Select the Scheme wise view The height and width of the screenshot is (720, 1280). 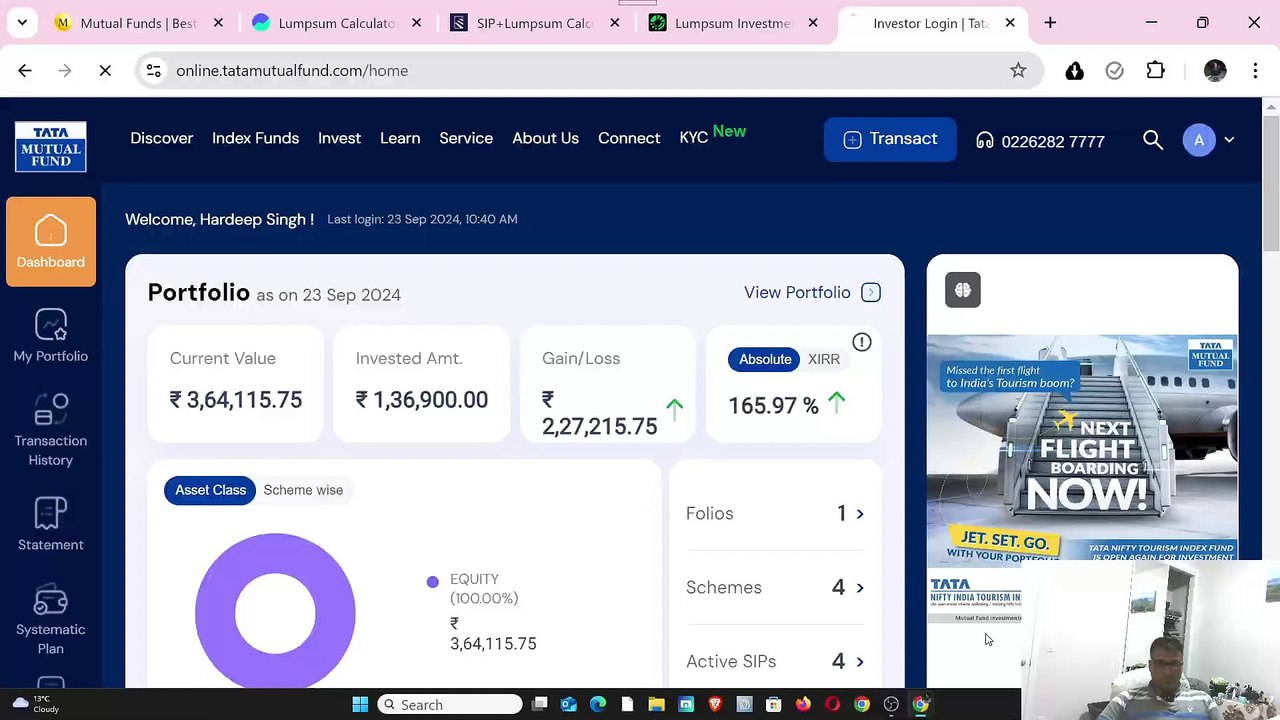coord(303,490)
